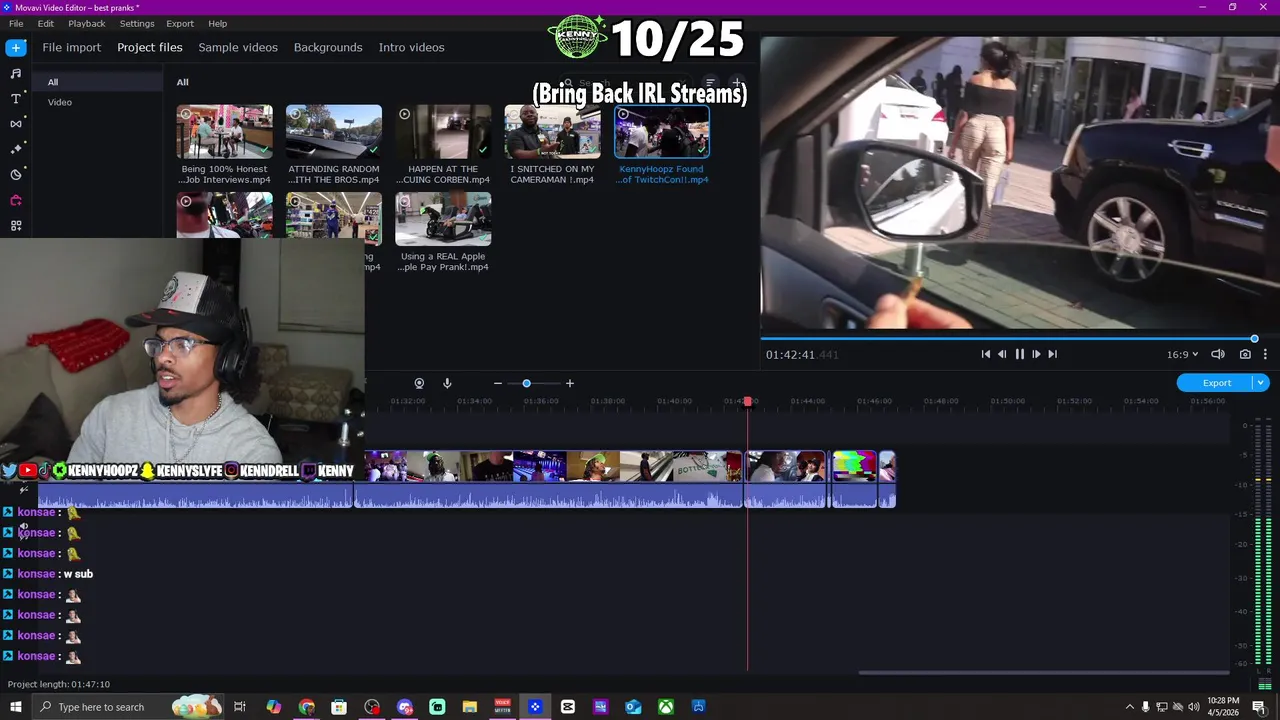Image resolution: width=1280 pixels, height=720 pixels.
Task: Click the timeline zoom slider handle
Action: click(526, 383)
